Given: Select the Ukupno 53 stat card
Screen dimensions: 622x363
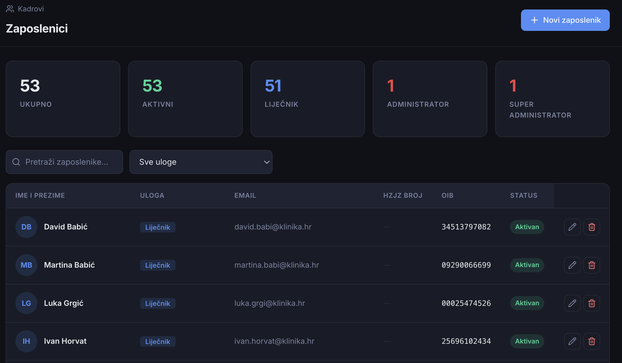Looking at the screenshot, I should pos(63,99).
